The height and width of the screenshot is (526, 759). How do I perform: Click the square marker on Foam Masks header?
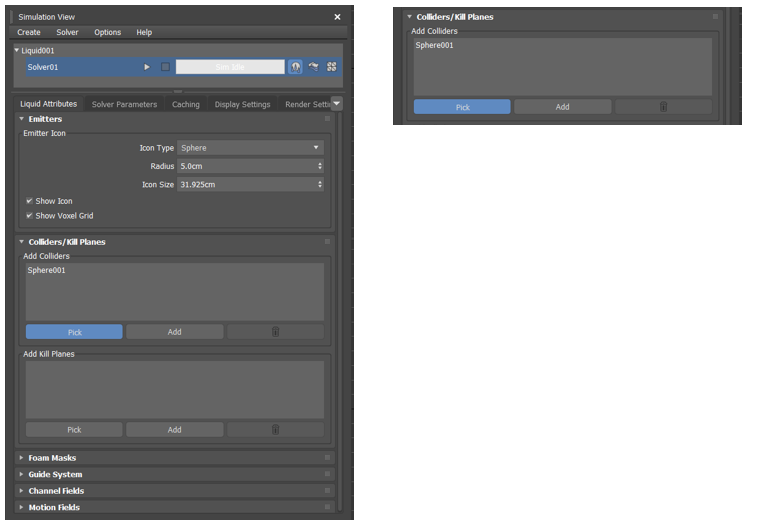(327, 458)
